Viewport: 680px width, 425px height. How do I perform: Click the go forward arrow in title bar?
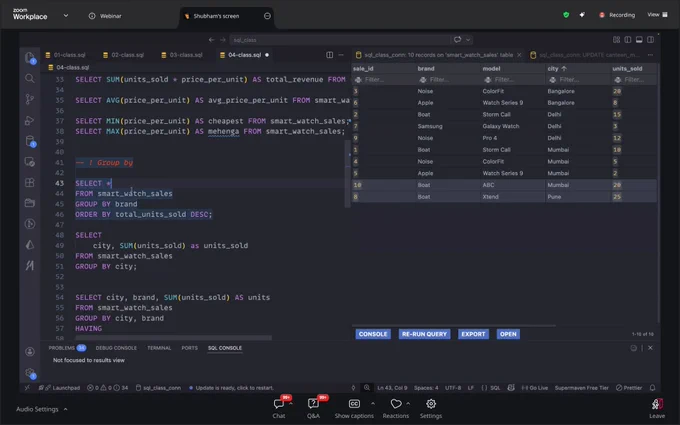(x=222, y=39)
